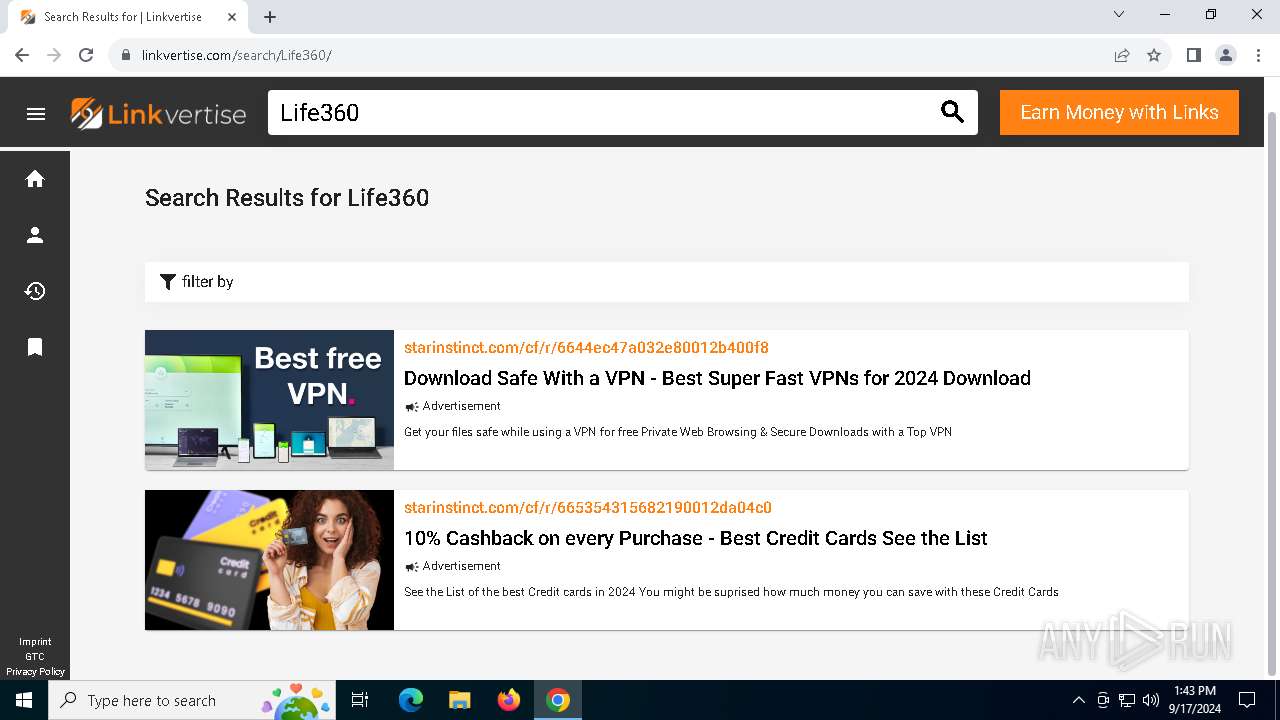Click the Linkvertise logo
Viewport: 1280px width, 720px height.
point(158,113)
